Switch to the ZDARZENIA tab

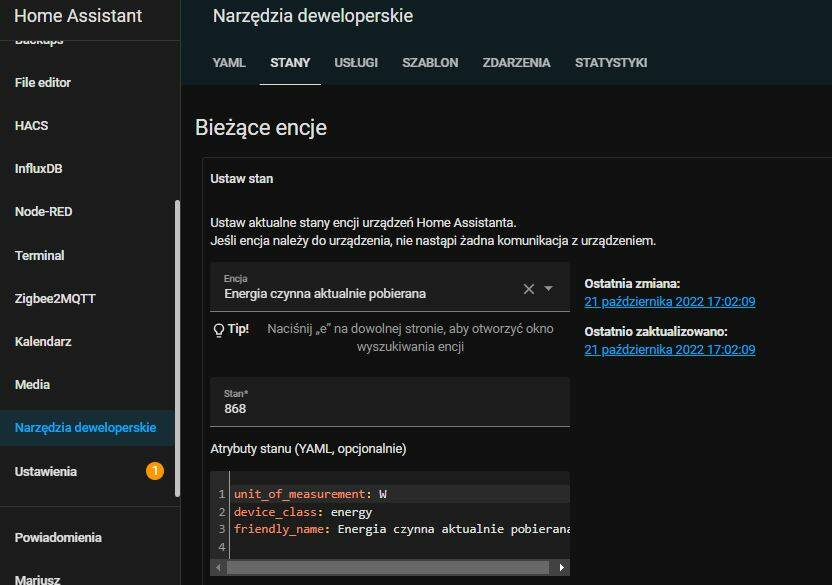(516, 63)
